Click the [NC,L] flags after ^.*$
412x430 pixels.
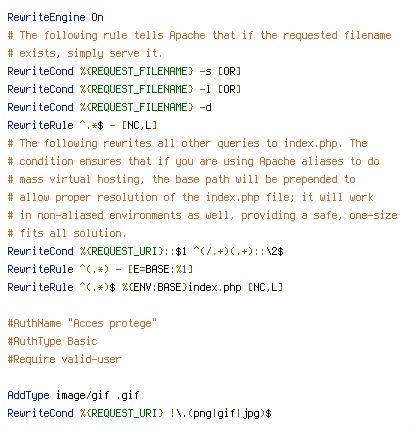[139, 125]
